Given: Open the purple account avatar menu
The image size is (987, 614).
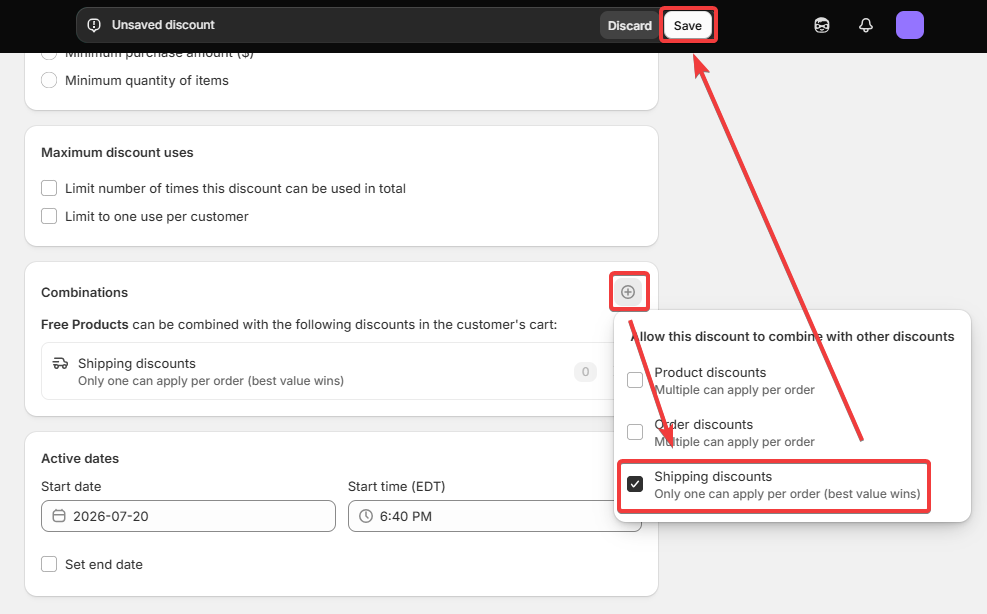Looking at the screenshot, I should tap(910, 25).
